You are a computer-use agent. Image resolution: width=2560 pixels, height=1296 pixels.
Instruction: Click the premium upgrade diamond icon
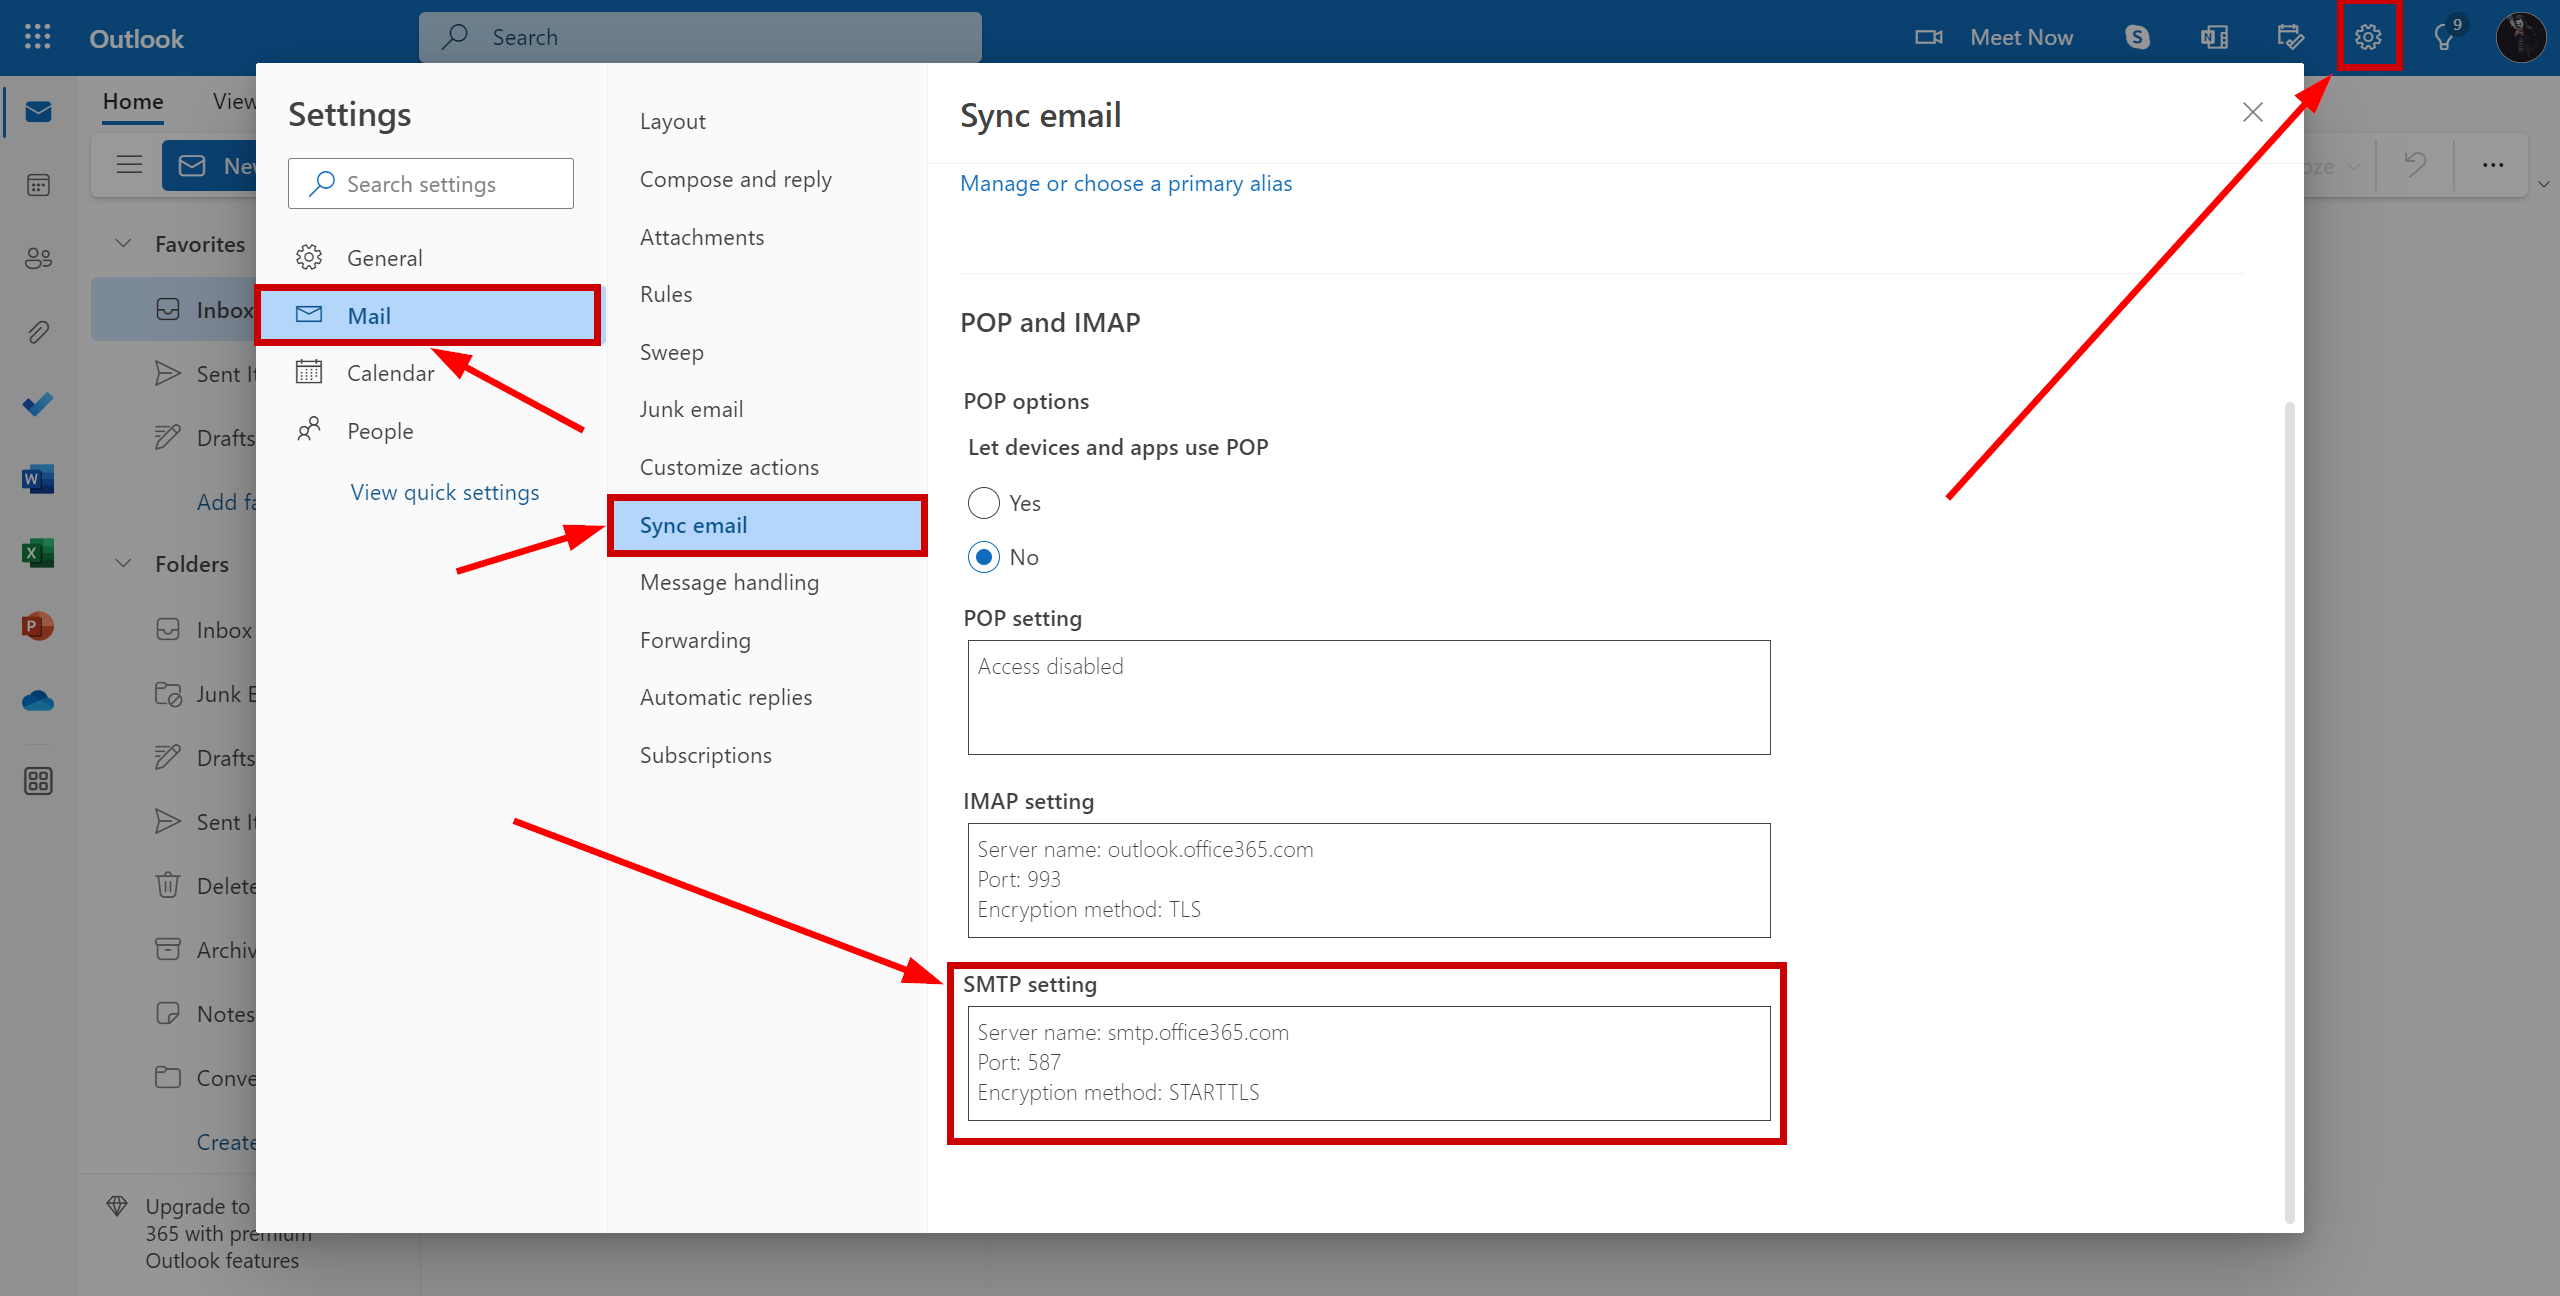[117, 1206]
